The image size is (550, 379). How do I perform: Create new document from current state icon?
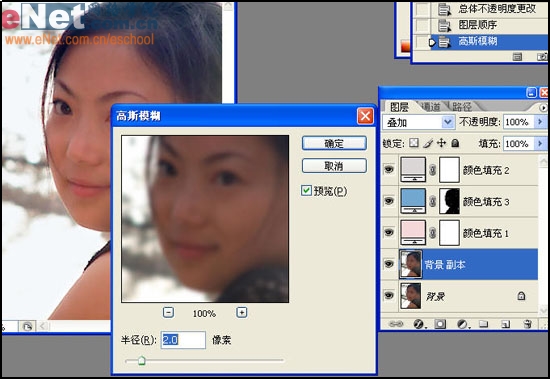pos(517,56)
